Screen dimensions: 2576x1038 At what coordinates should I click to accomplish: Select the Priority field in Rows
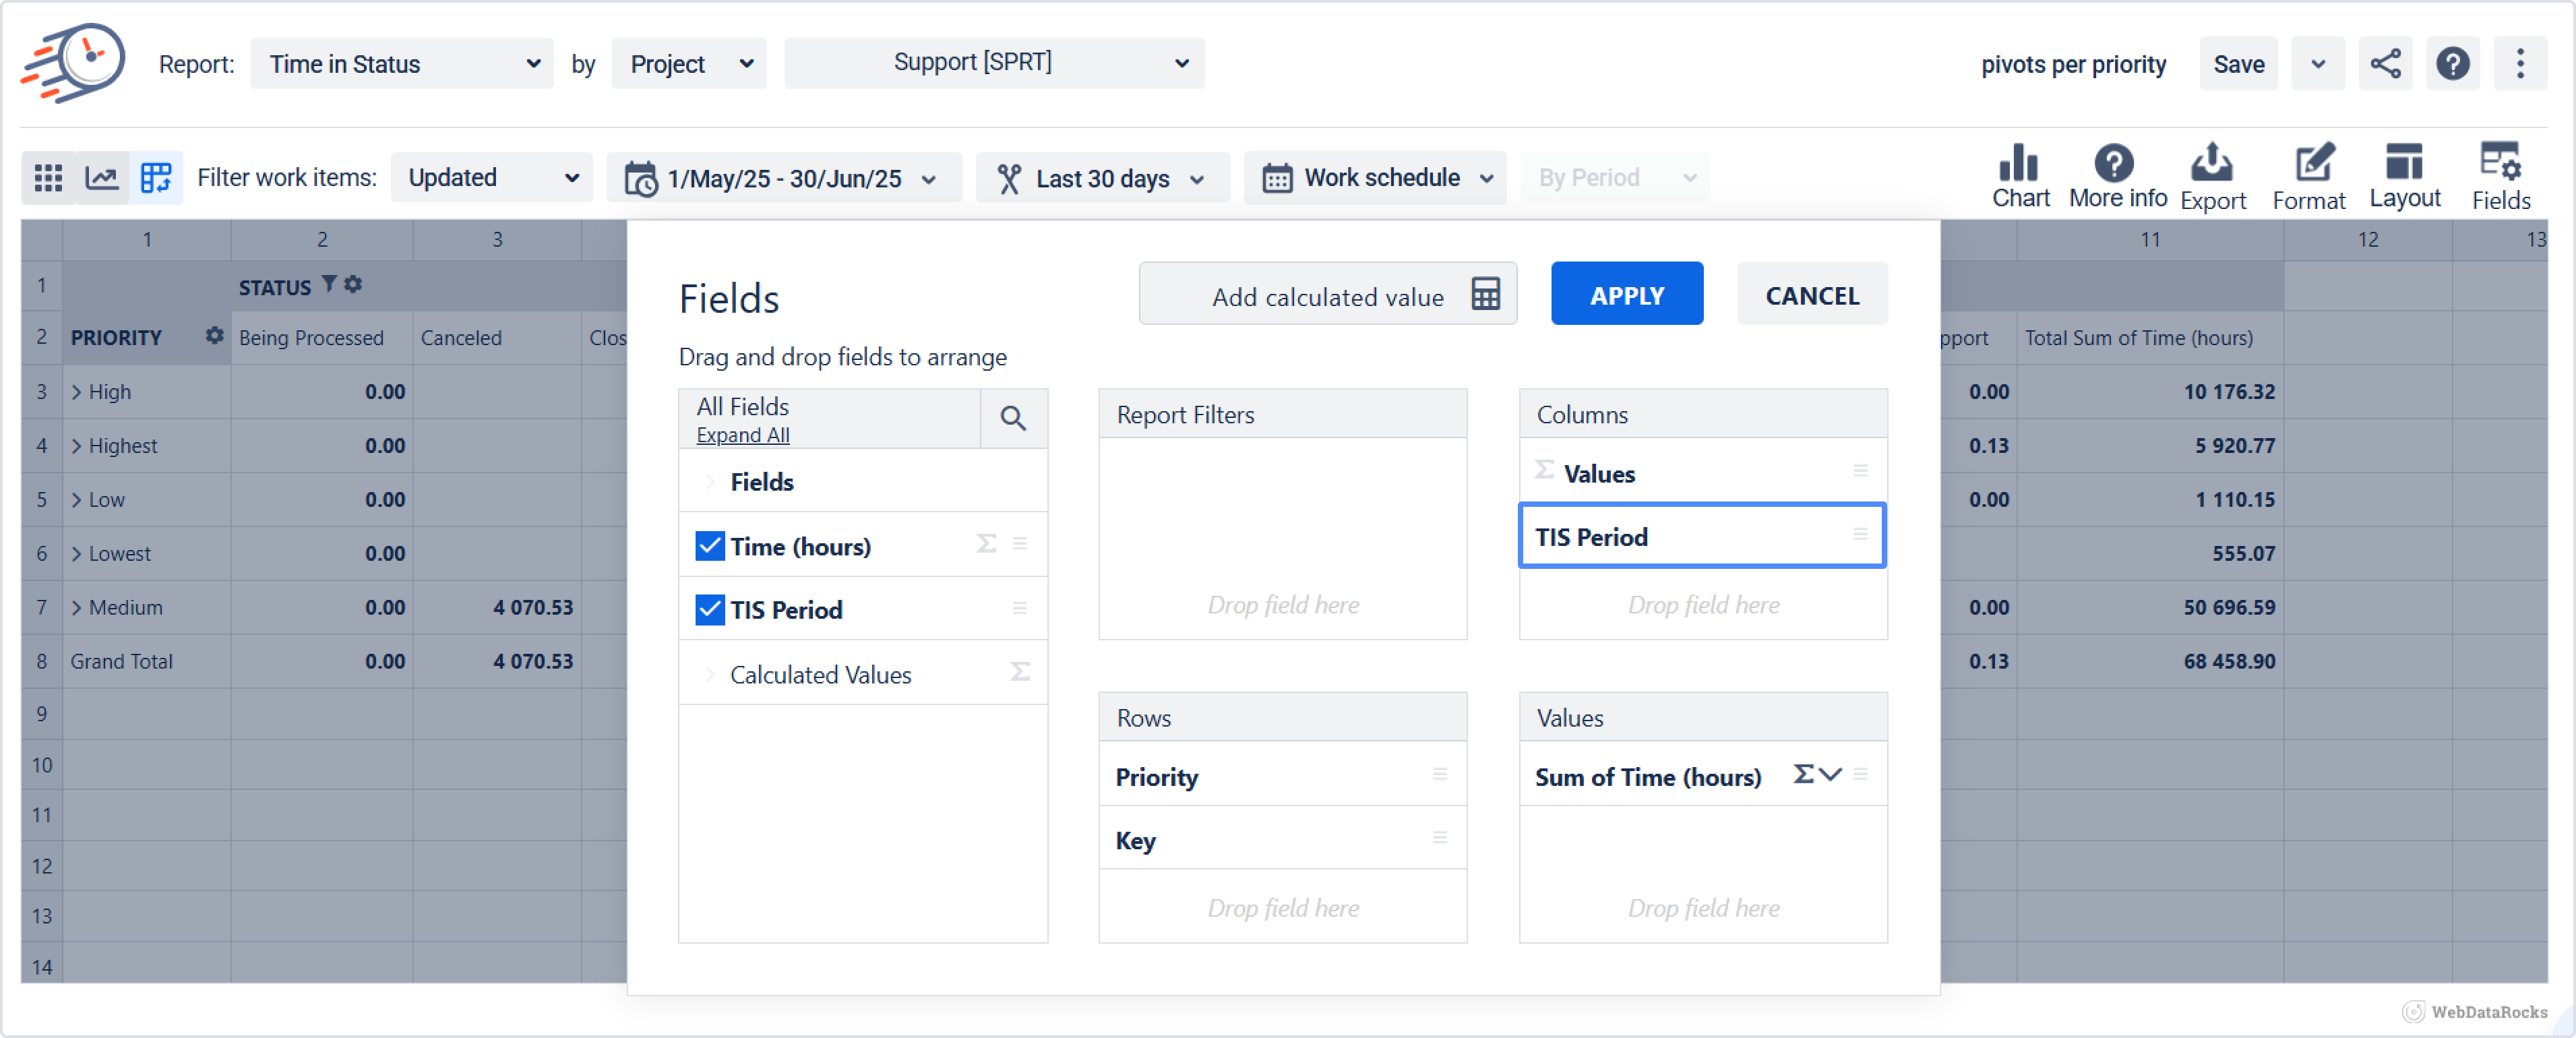1157,777
